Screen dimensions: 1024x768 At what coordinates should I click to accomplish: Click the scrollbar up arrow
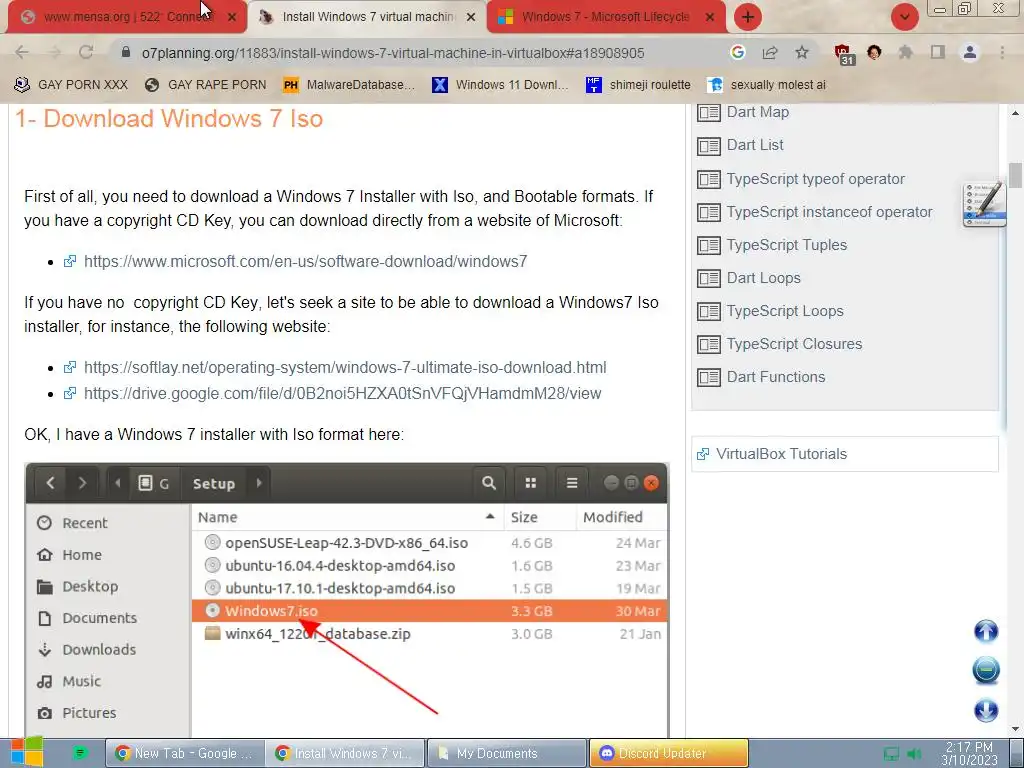point(1016,113)
